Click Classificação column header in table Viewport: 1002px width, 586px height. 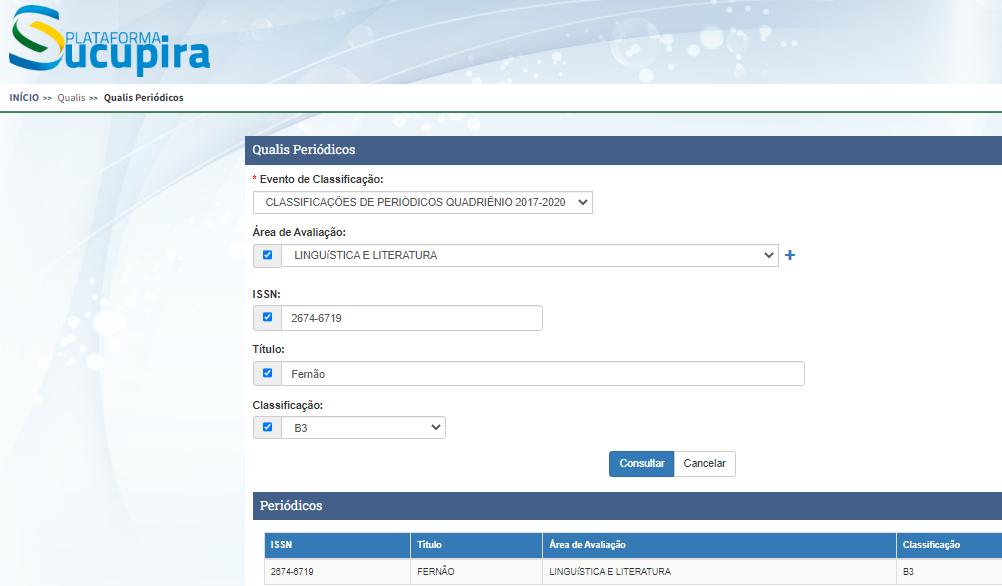(x=950, y=545)
